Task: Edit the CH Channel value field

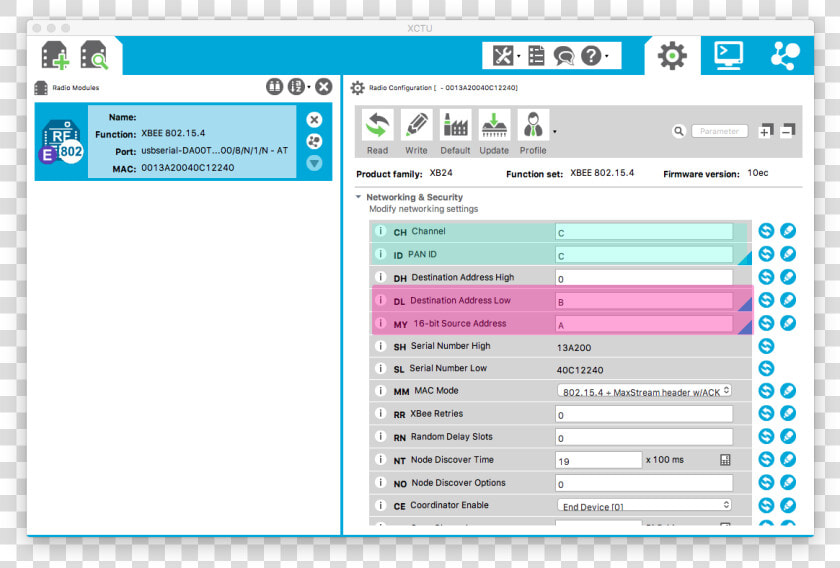Action: click(x=644, y=232)
